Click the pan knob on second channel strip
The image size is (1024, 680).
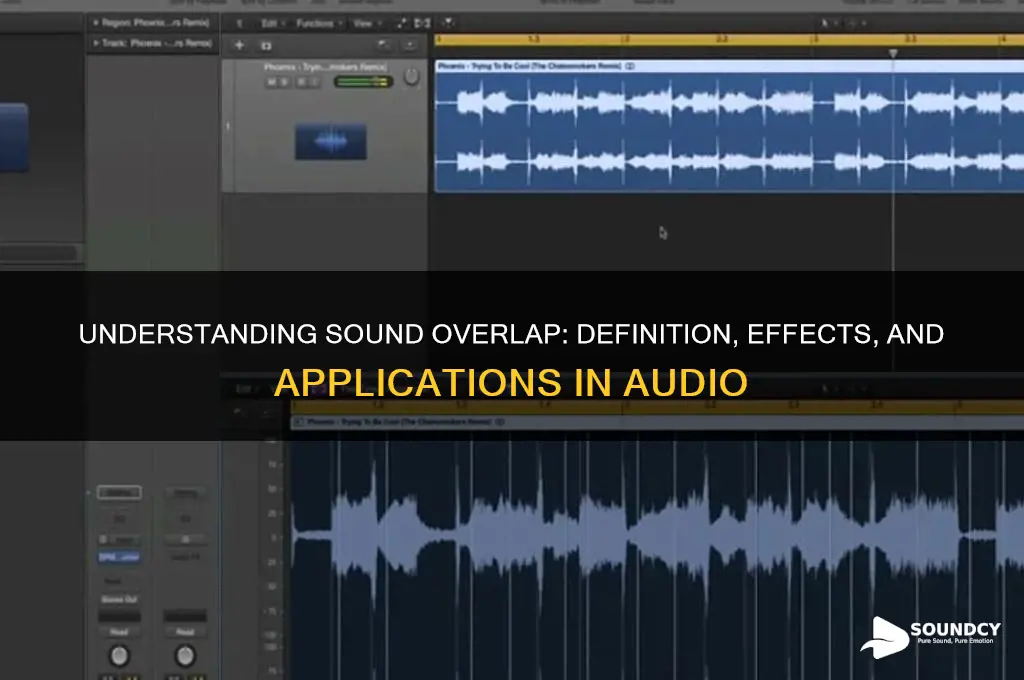click(185, 655)
